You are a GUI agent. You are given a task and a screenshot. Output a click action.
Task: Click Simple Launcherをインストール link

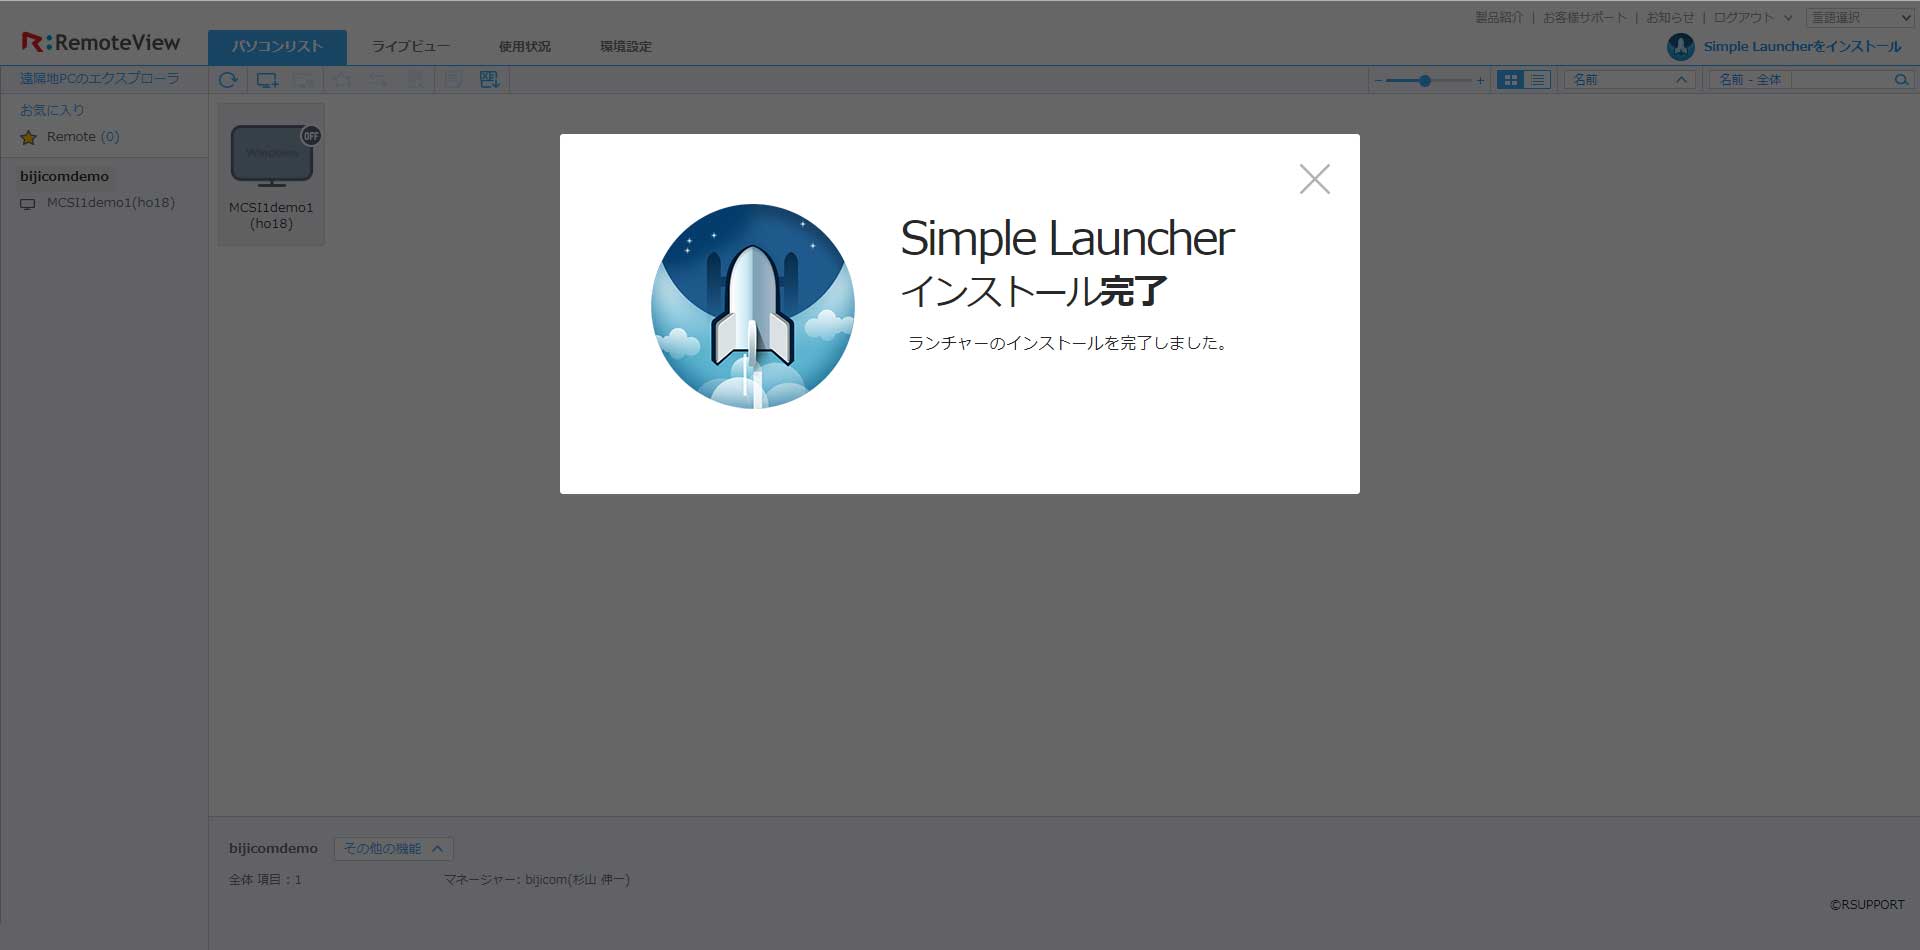(1803, 46)
